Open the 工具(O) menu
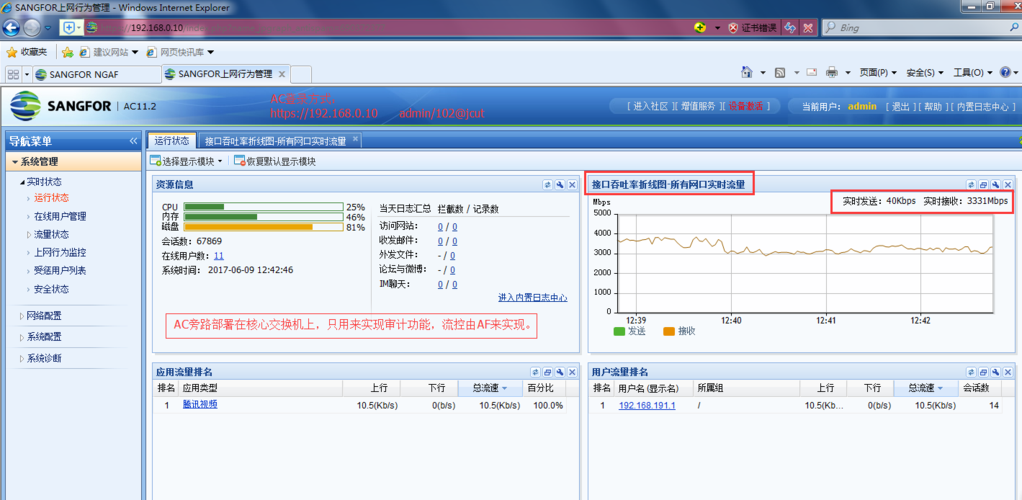 point(972,72)
